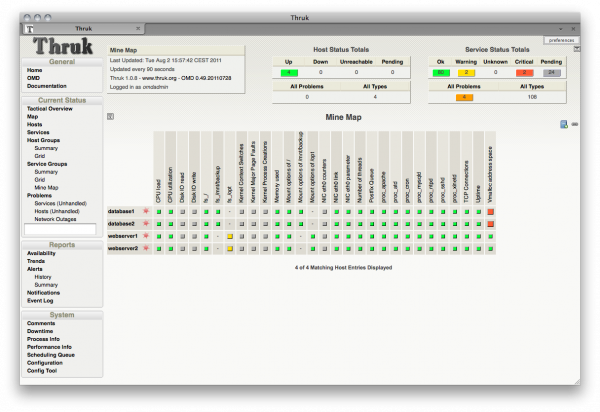Viewport: 600px width, 412px height.
Task: Click the green CPU load square for database2
Action: click(158, 223)
